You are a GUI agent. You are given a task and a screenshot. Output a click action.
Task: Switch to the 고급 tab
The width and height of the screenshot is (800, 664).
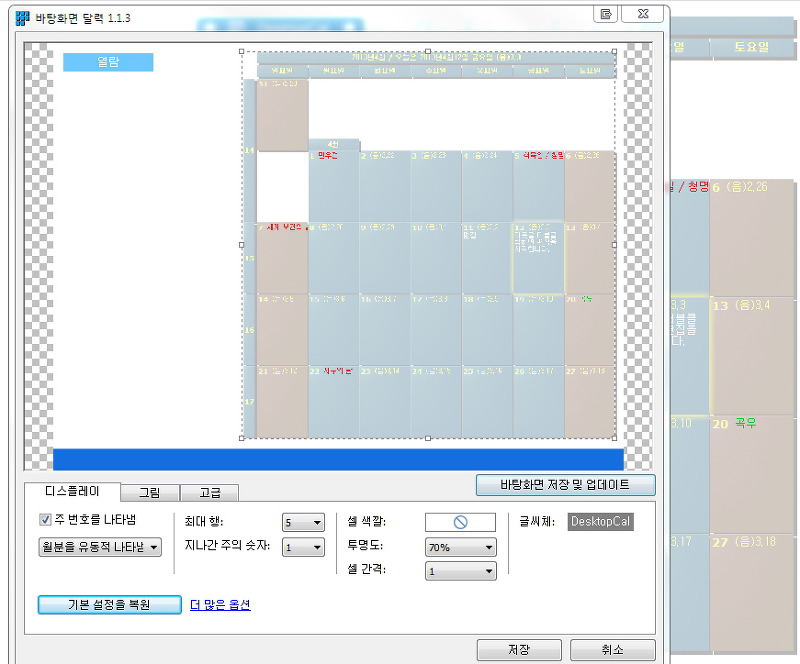coord(210,493)
